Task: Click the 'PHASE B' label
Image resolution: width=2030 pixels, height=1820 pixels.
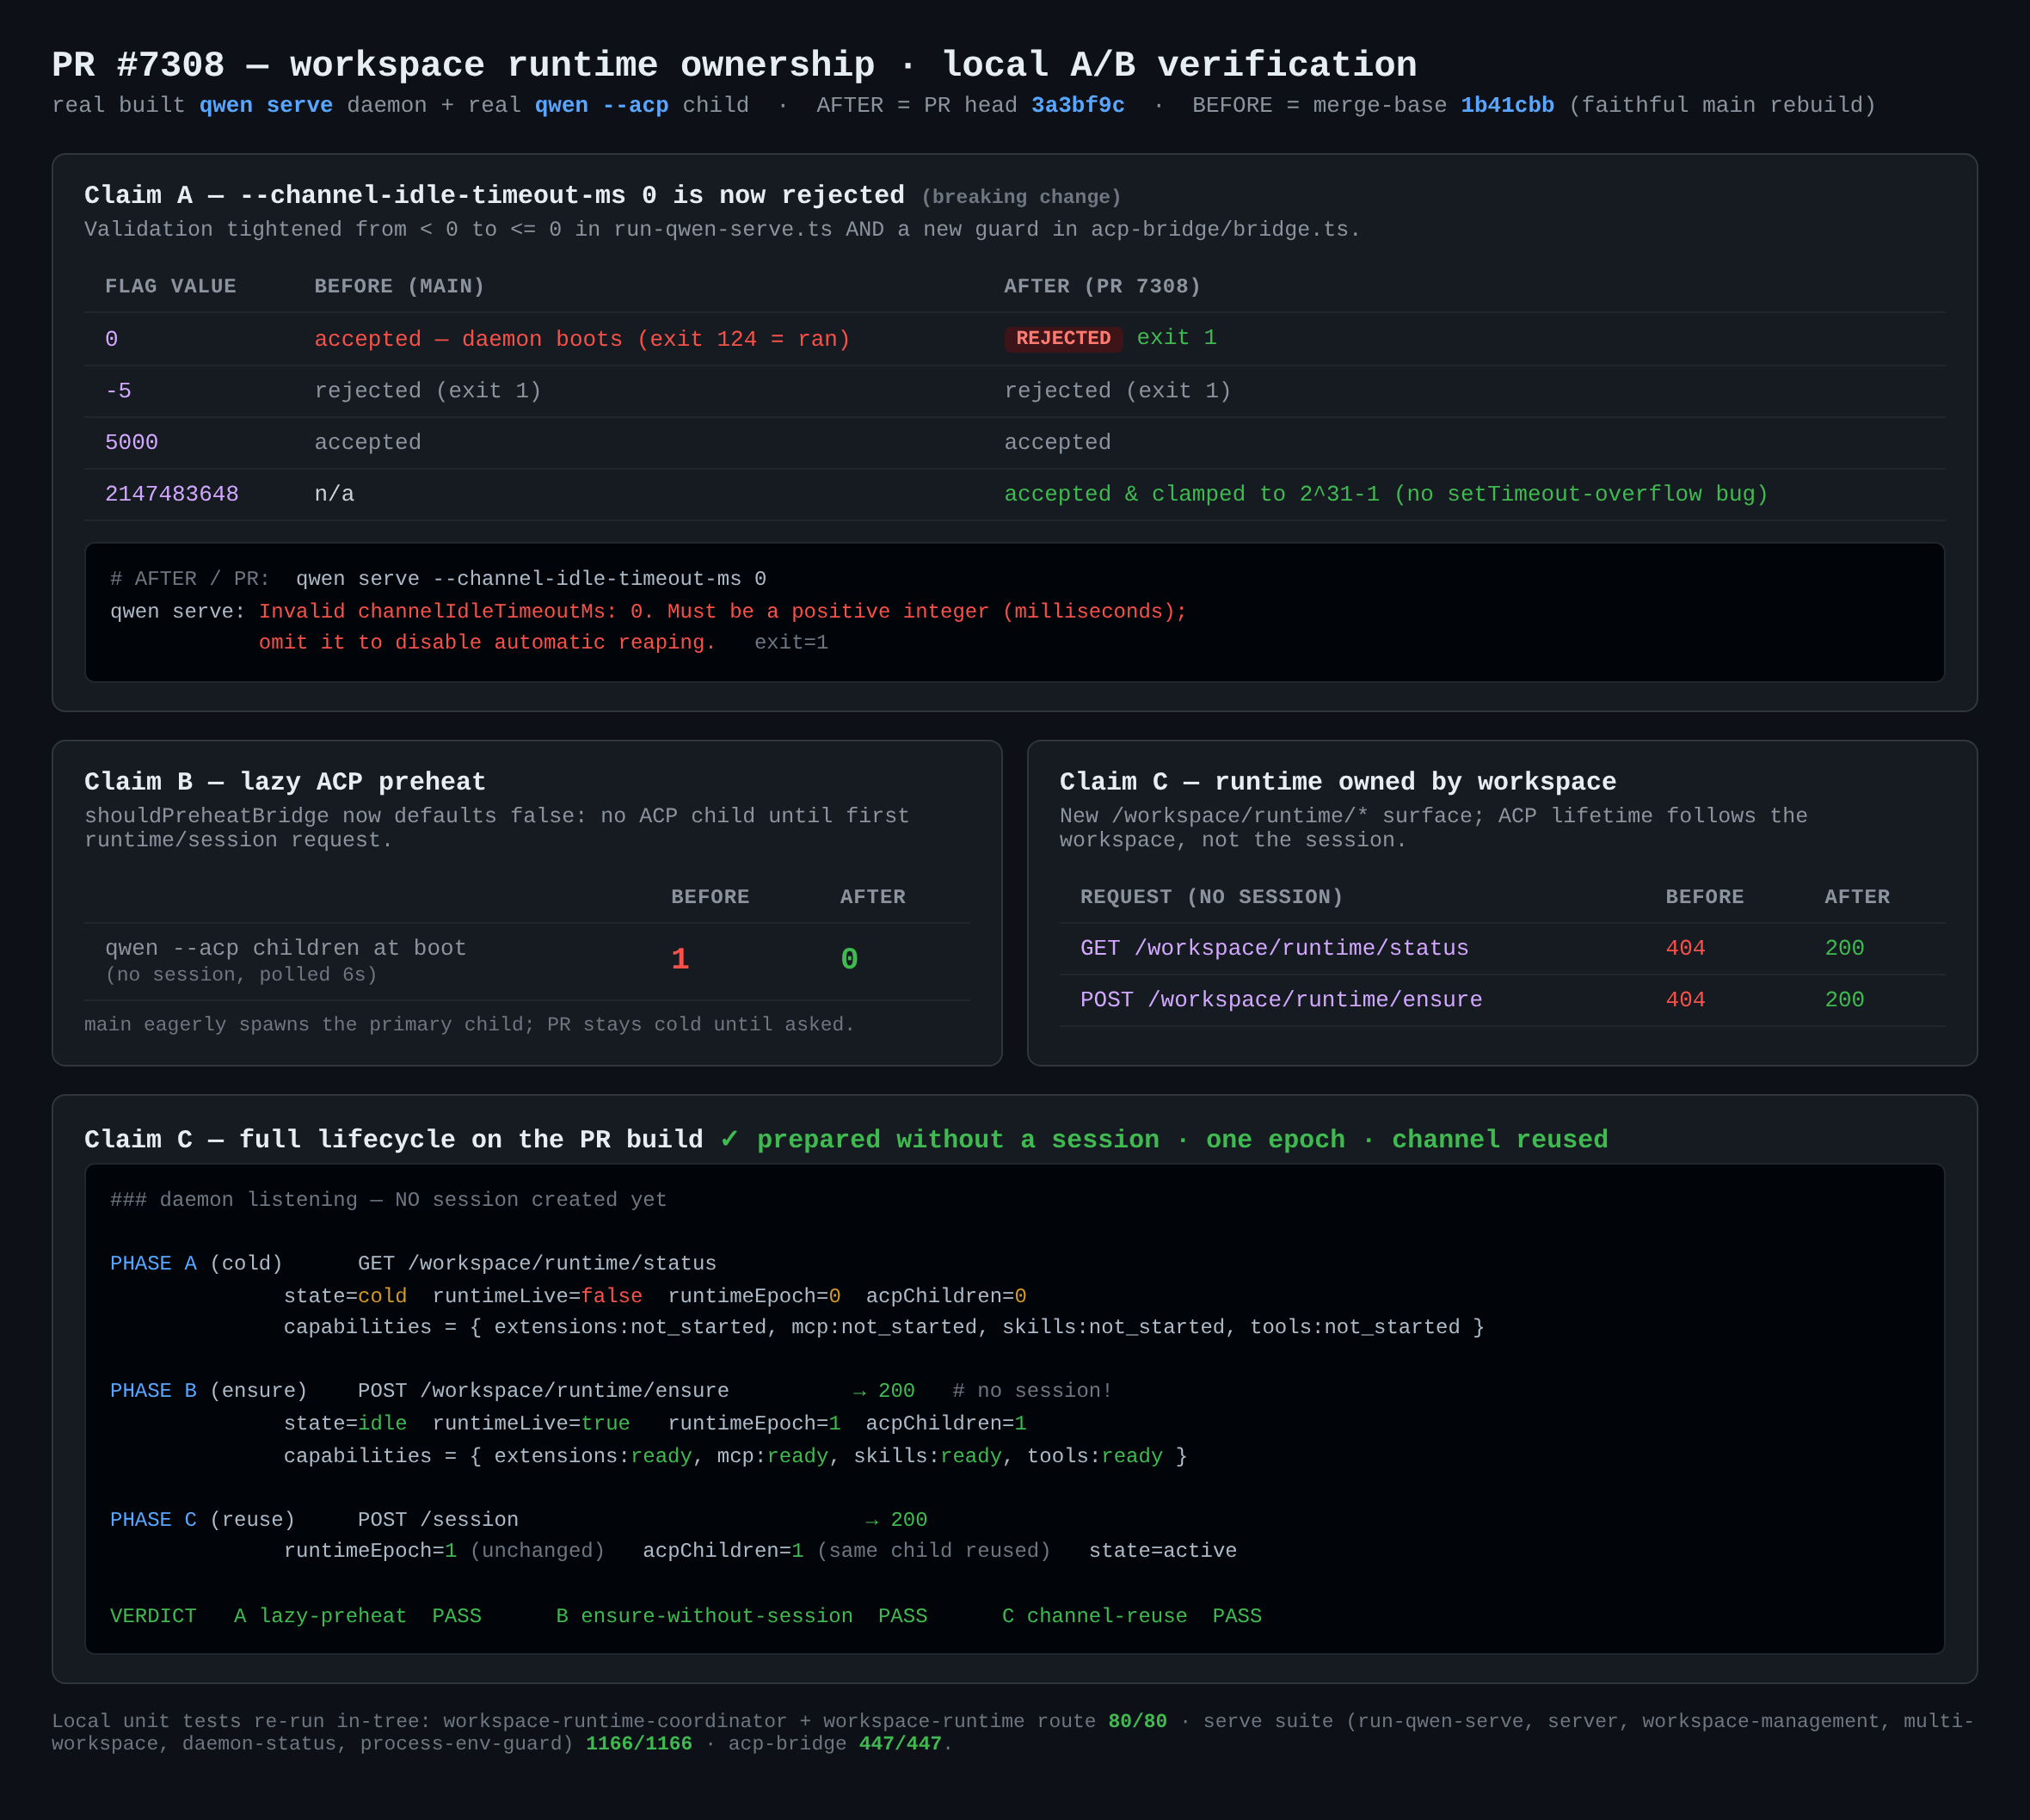Action: pos(153,1391)
